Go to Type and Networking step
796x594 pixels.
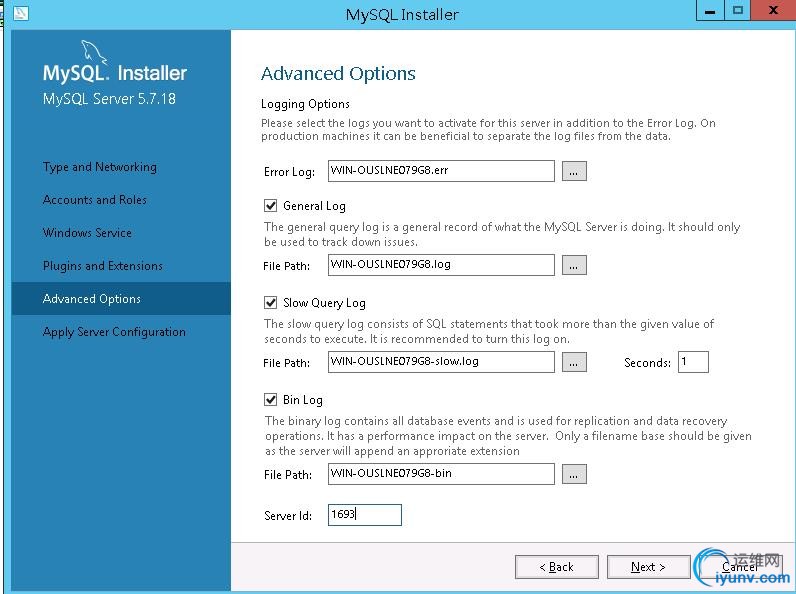coord(100,167)
